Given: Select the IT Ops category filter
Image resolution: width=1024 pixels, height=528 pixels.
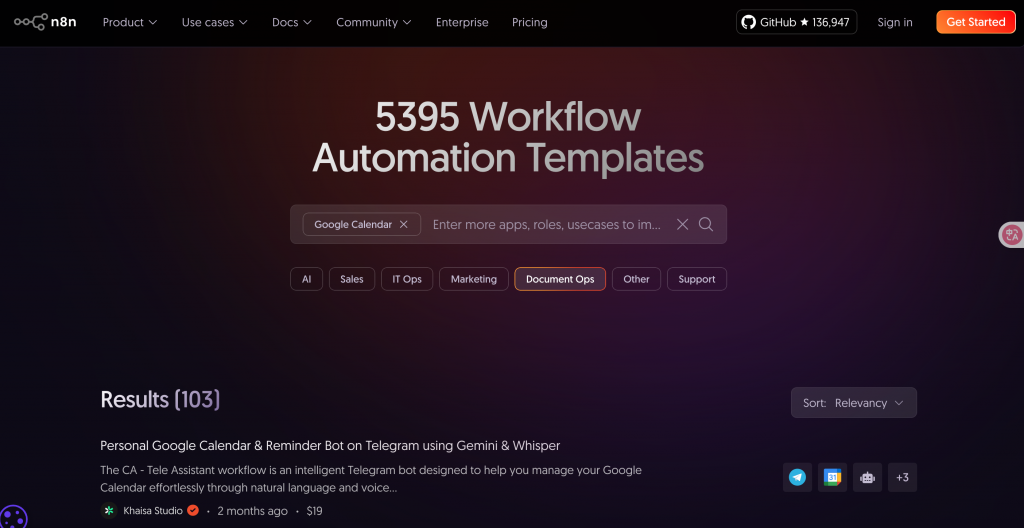Looking at the screenshot, I should [407, 279].
